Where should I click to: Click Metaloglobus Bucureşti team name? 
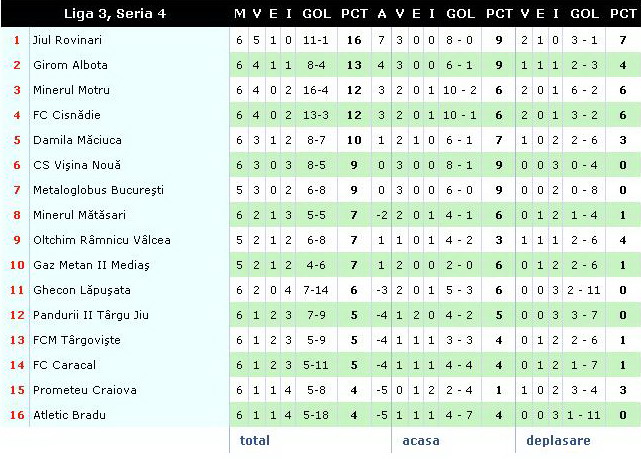coord(99,190)
